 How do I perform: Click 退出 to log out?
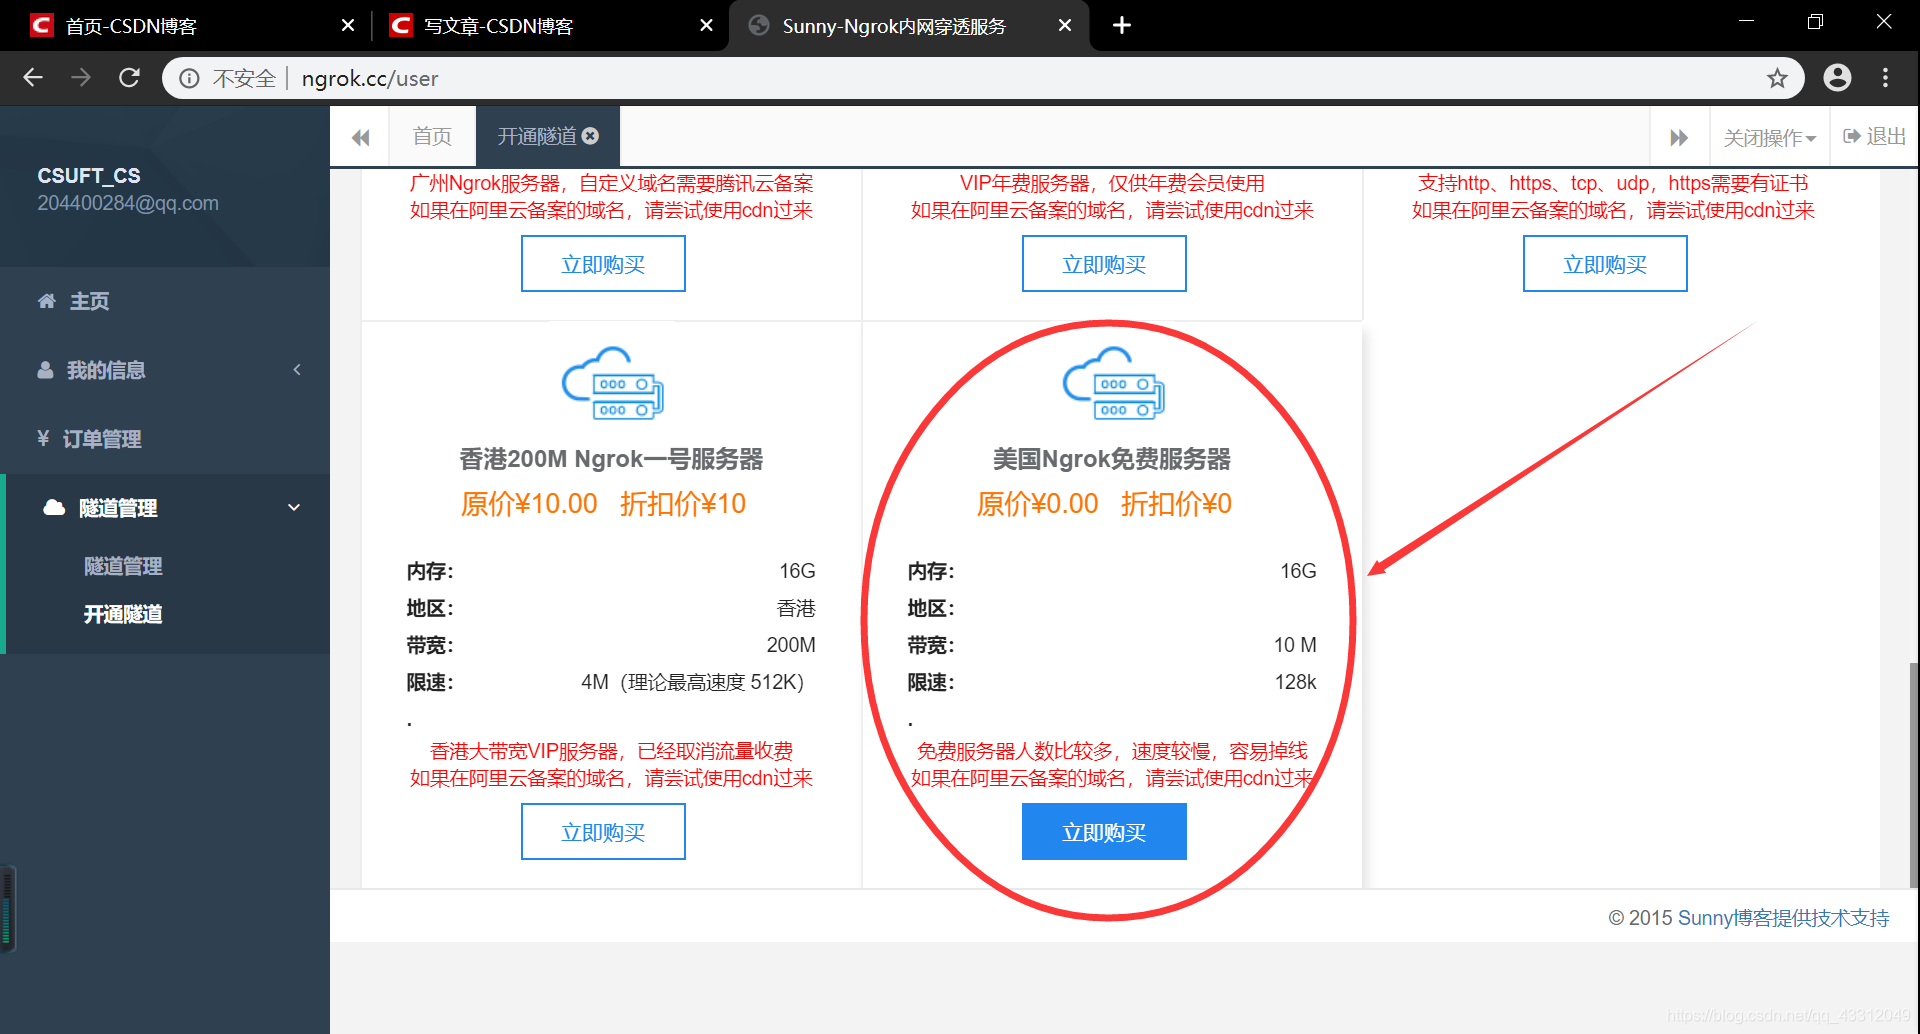[1875, 136]
